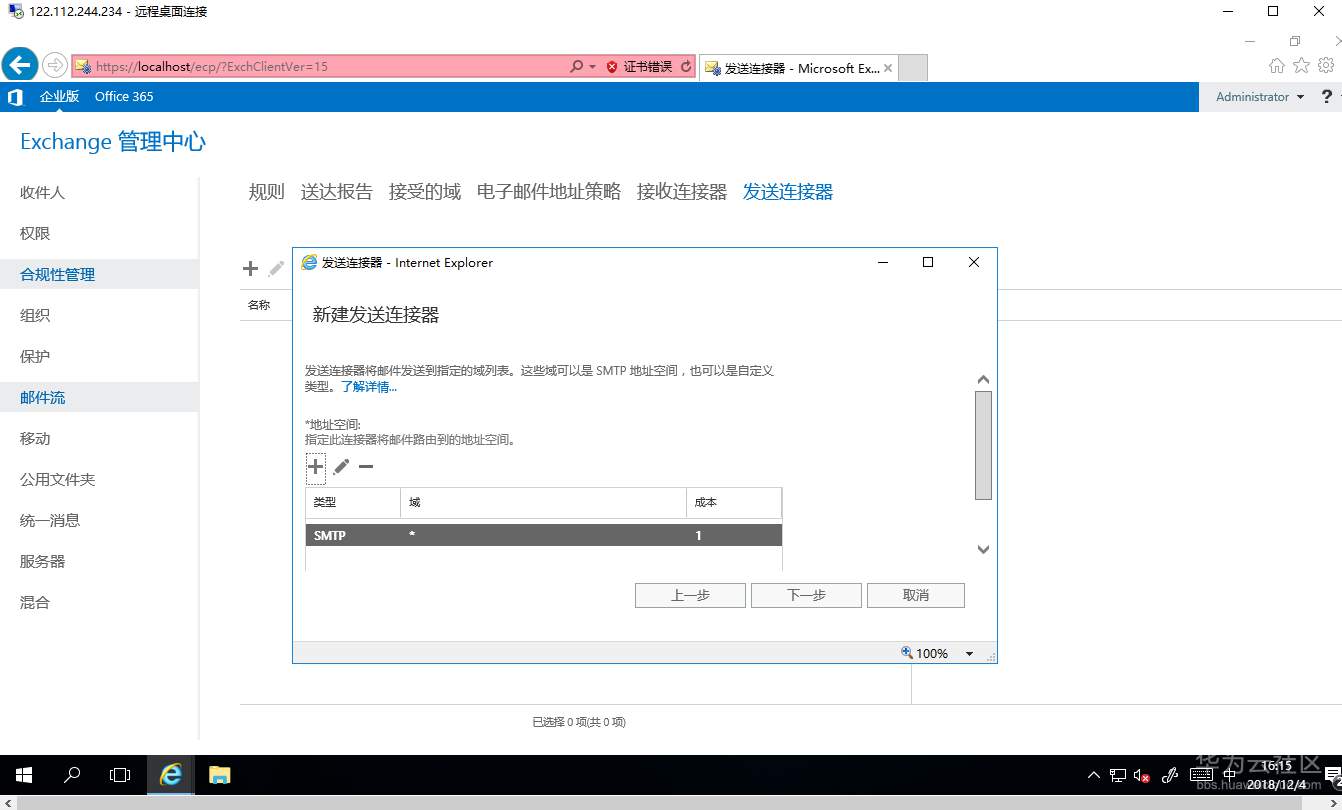Remove the SMTP address space with the minus icon
1342x810 pixels.
tap(365, 466)
